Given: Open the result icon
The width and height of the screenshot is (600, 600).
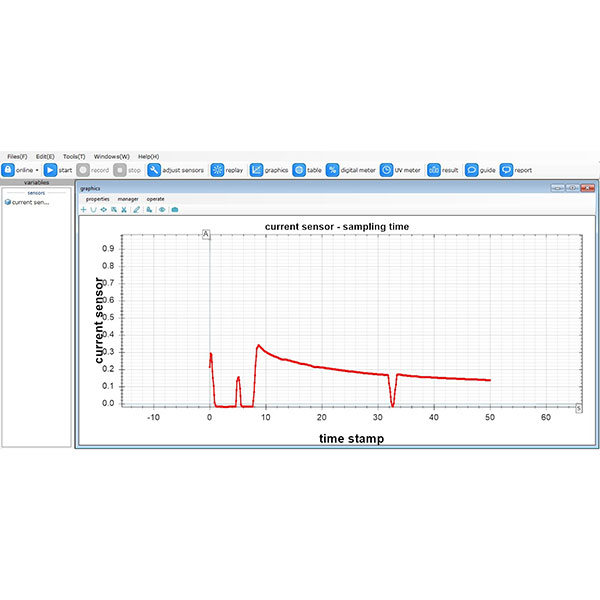Looking at the screenshot, I should (434, 170).
